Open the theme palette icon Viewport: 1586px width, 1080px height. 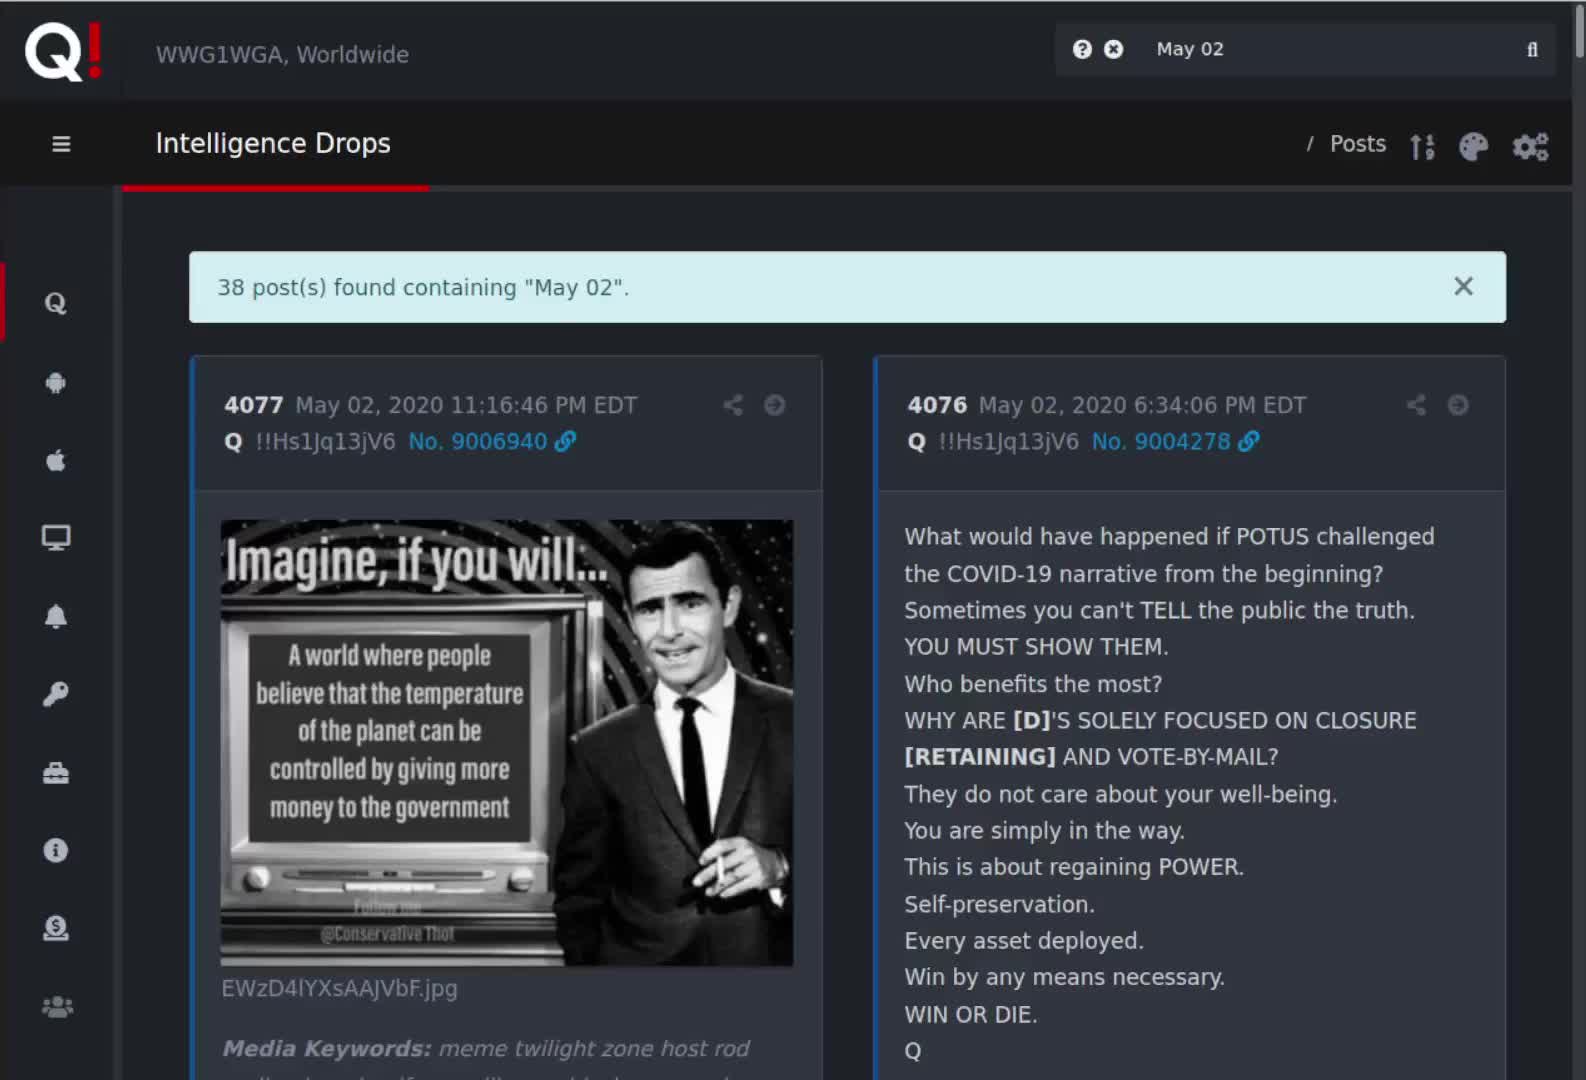(1473, 147)
